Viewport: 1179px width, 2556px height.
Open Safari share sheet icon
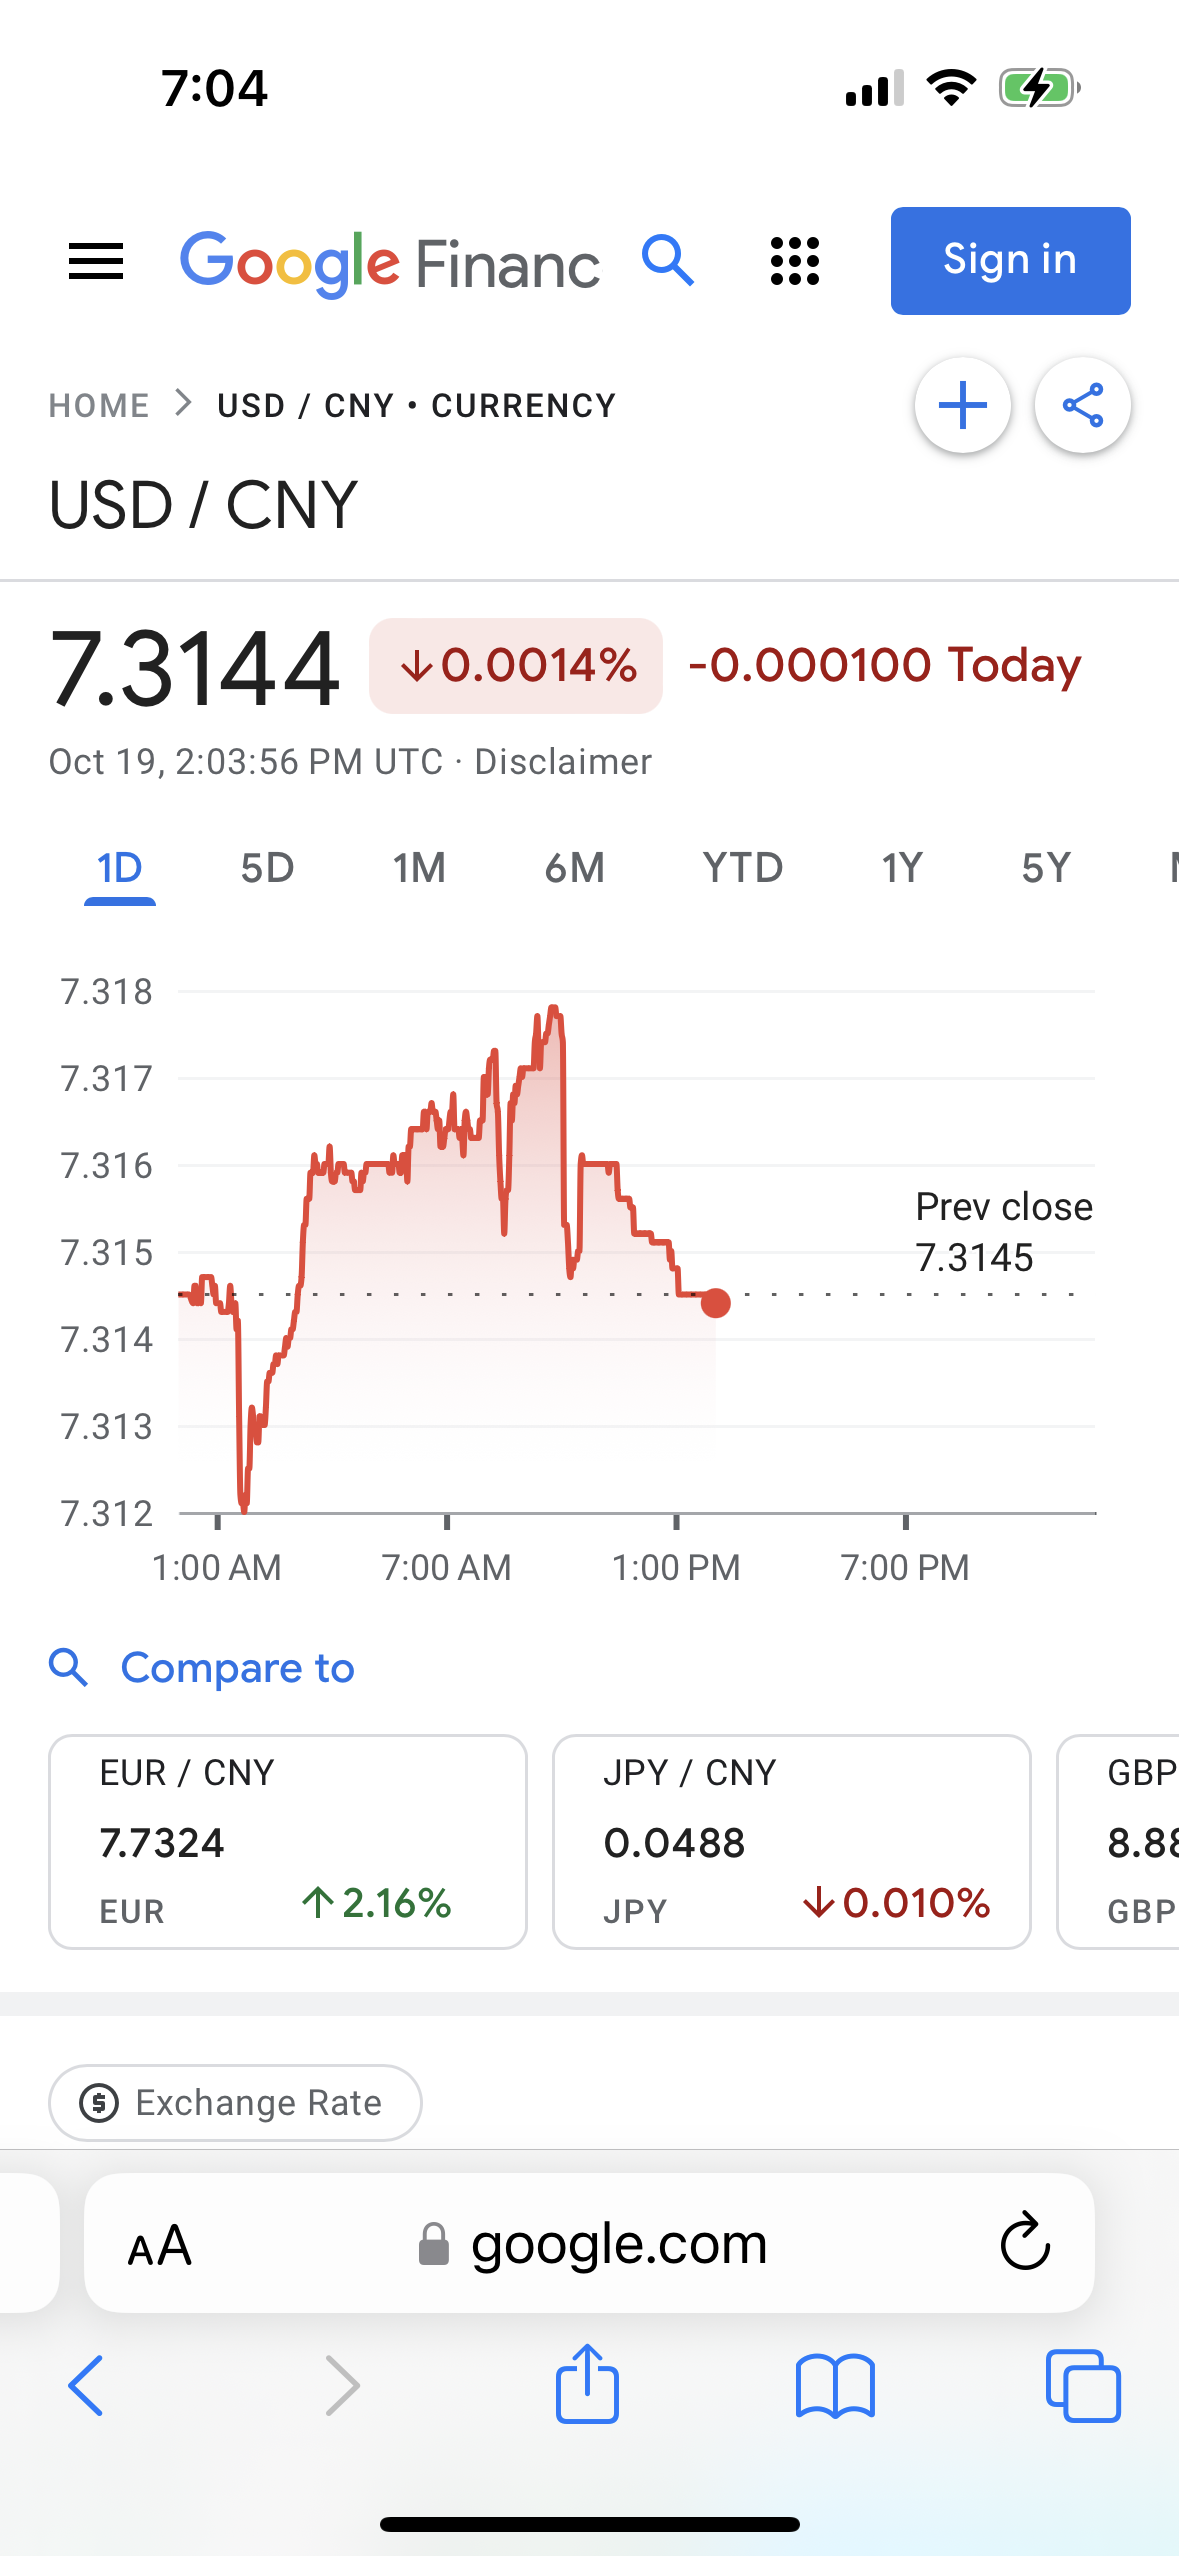tap(587, 2385)
